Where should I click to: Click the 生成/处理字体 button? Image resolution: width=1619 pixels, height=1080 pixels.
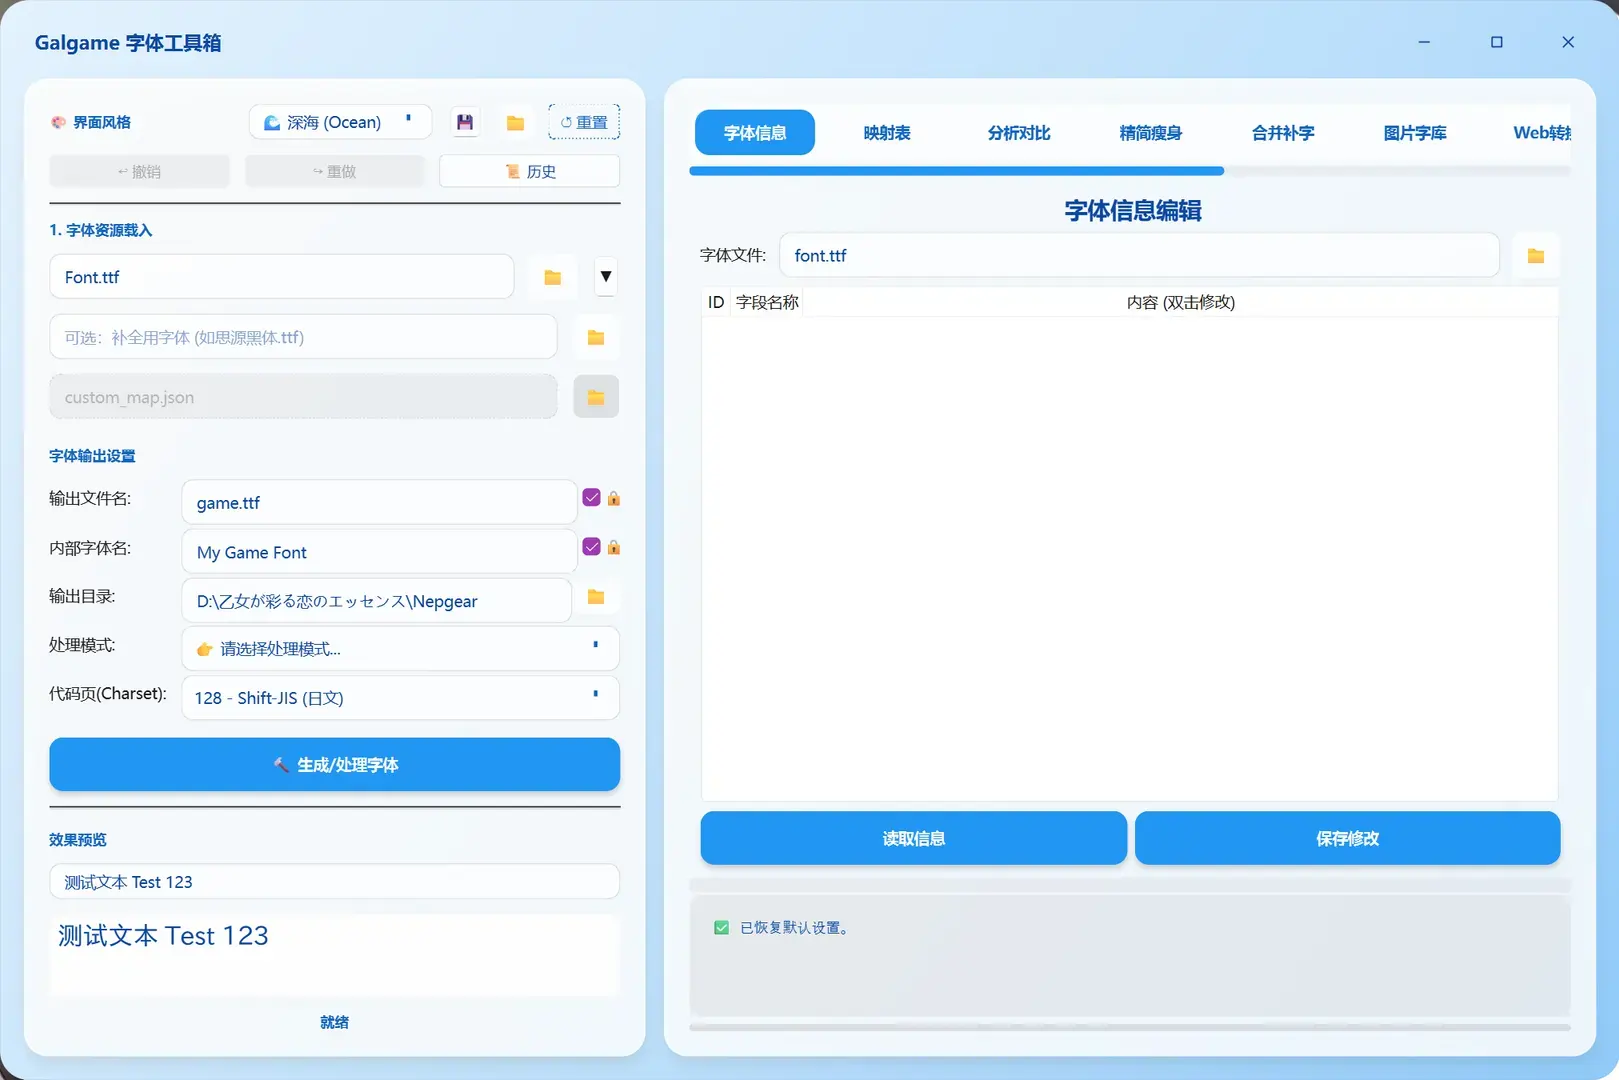point(334,765)
